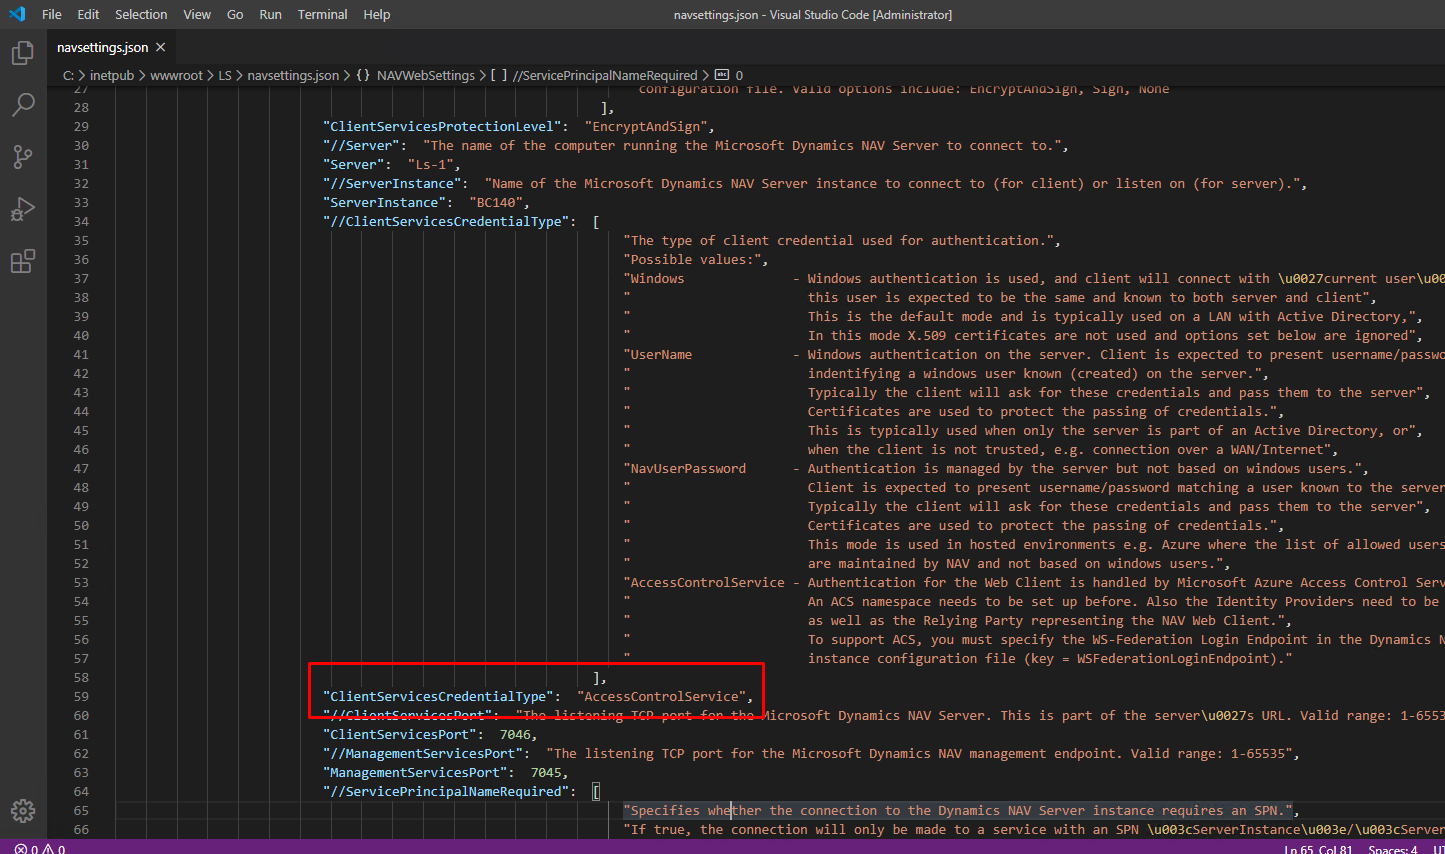The image size is (1445, 854).
Task: Click "Possible values:" text on line 36
Action: tap(693, 260)
